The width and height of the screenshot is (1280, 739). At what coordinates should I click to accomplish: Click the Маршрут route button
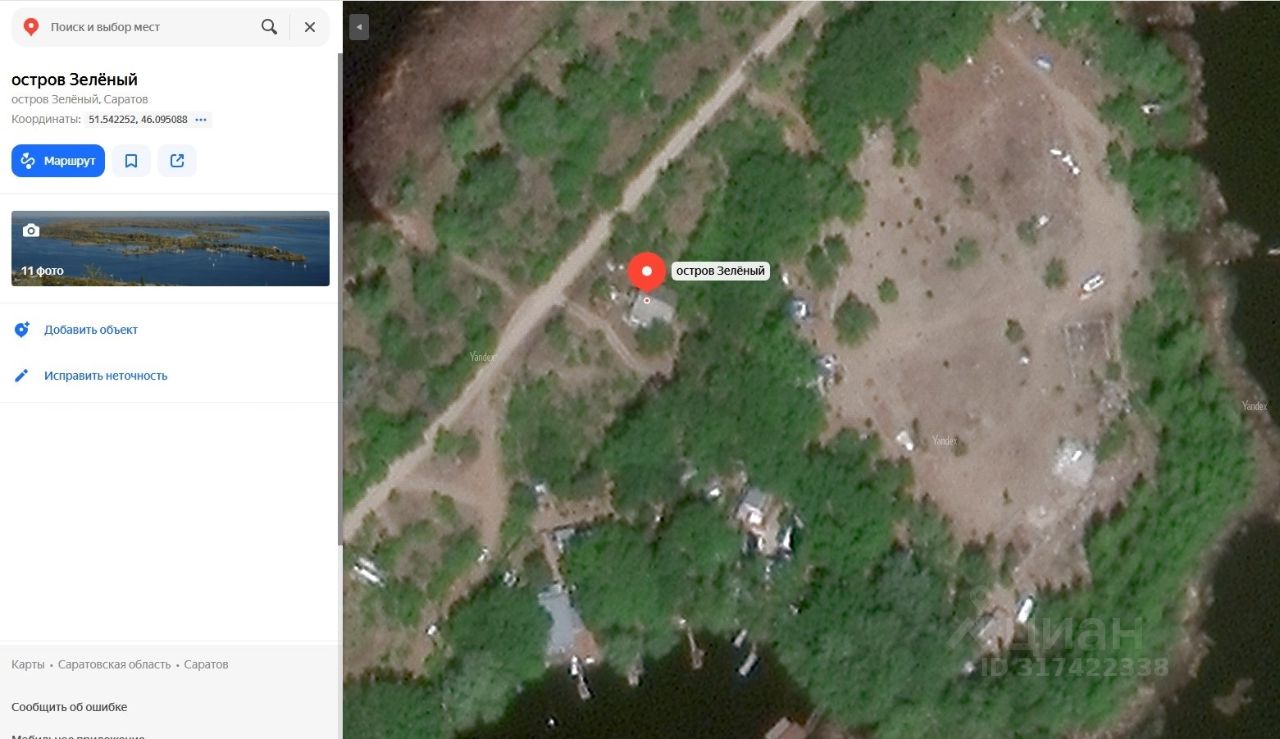coord(58,161)
